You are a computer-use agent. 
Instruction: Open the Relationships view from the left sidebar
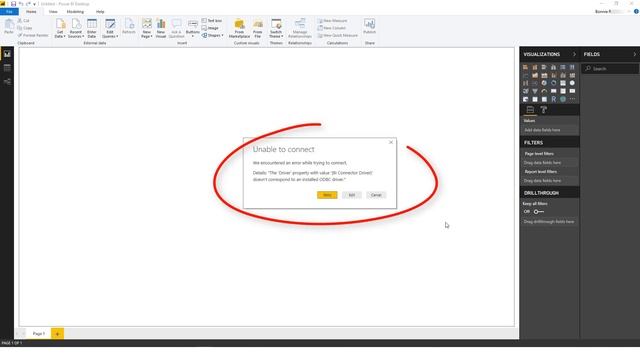click(x=7, y=82)
